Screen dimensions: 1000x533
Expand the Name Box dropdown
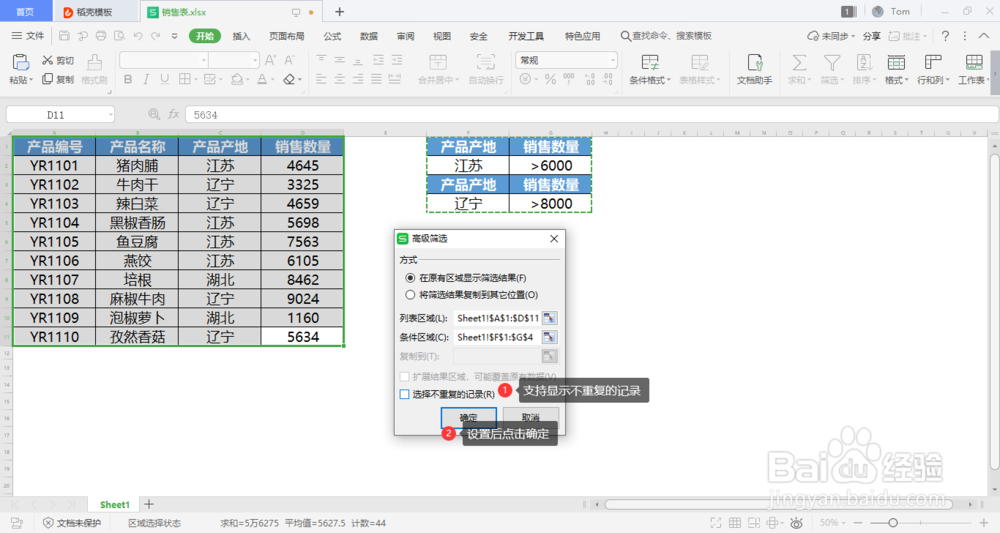(110, 115)
